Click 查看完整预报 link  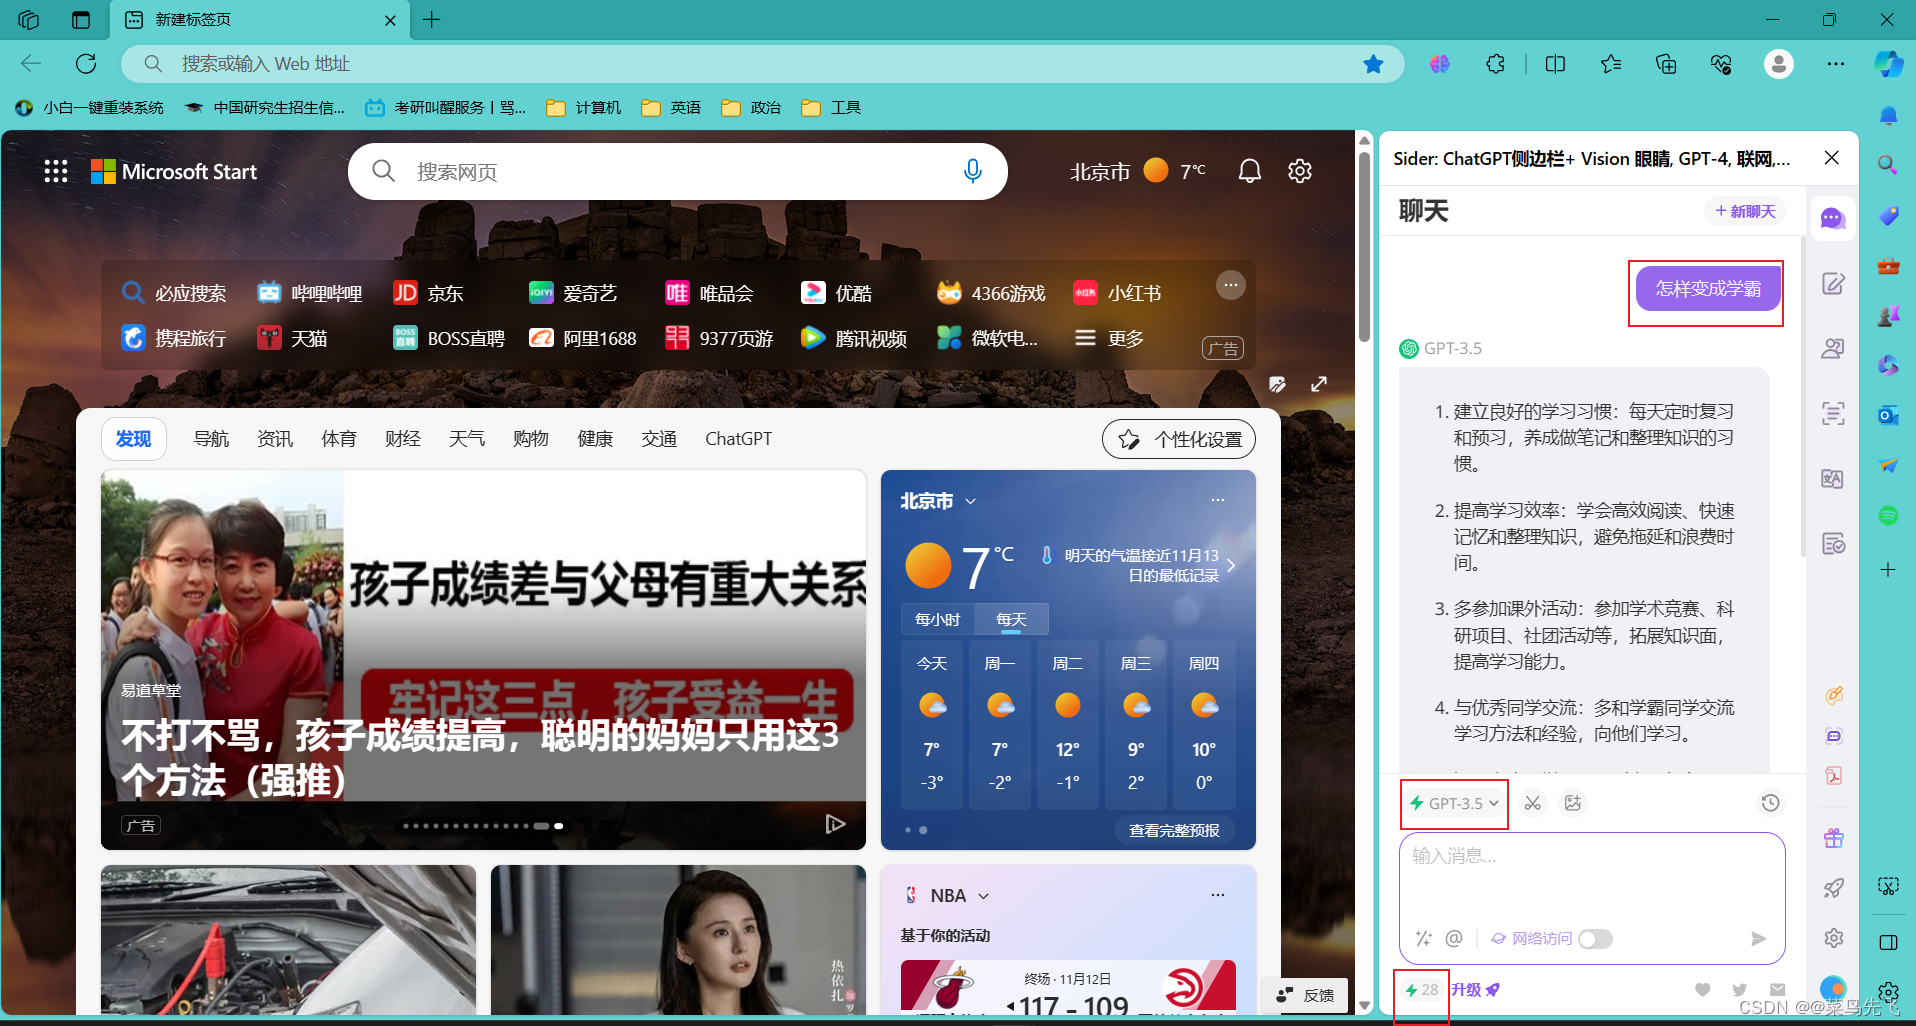coord(1174,830)
